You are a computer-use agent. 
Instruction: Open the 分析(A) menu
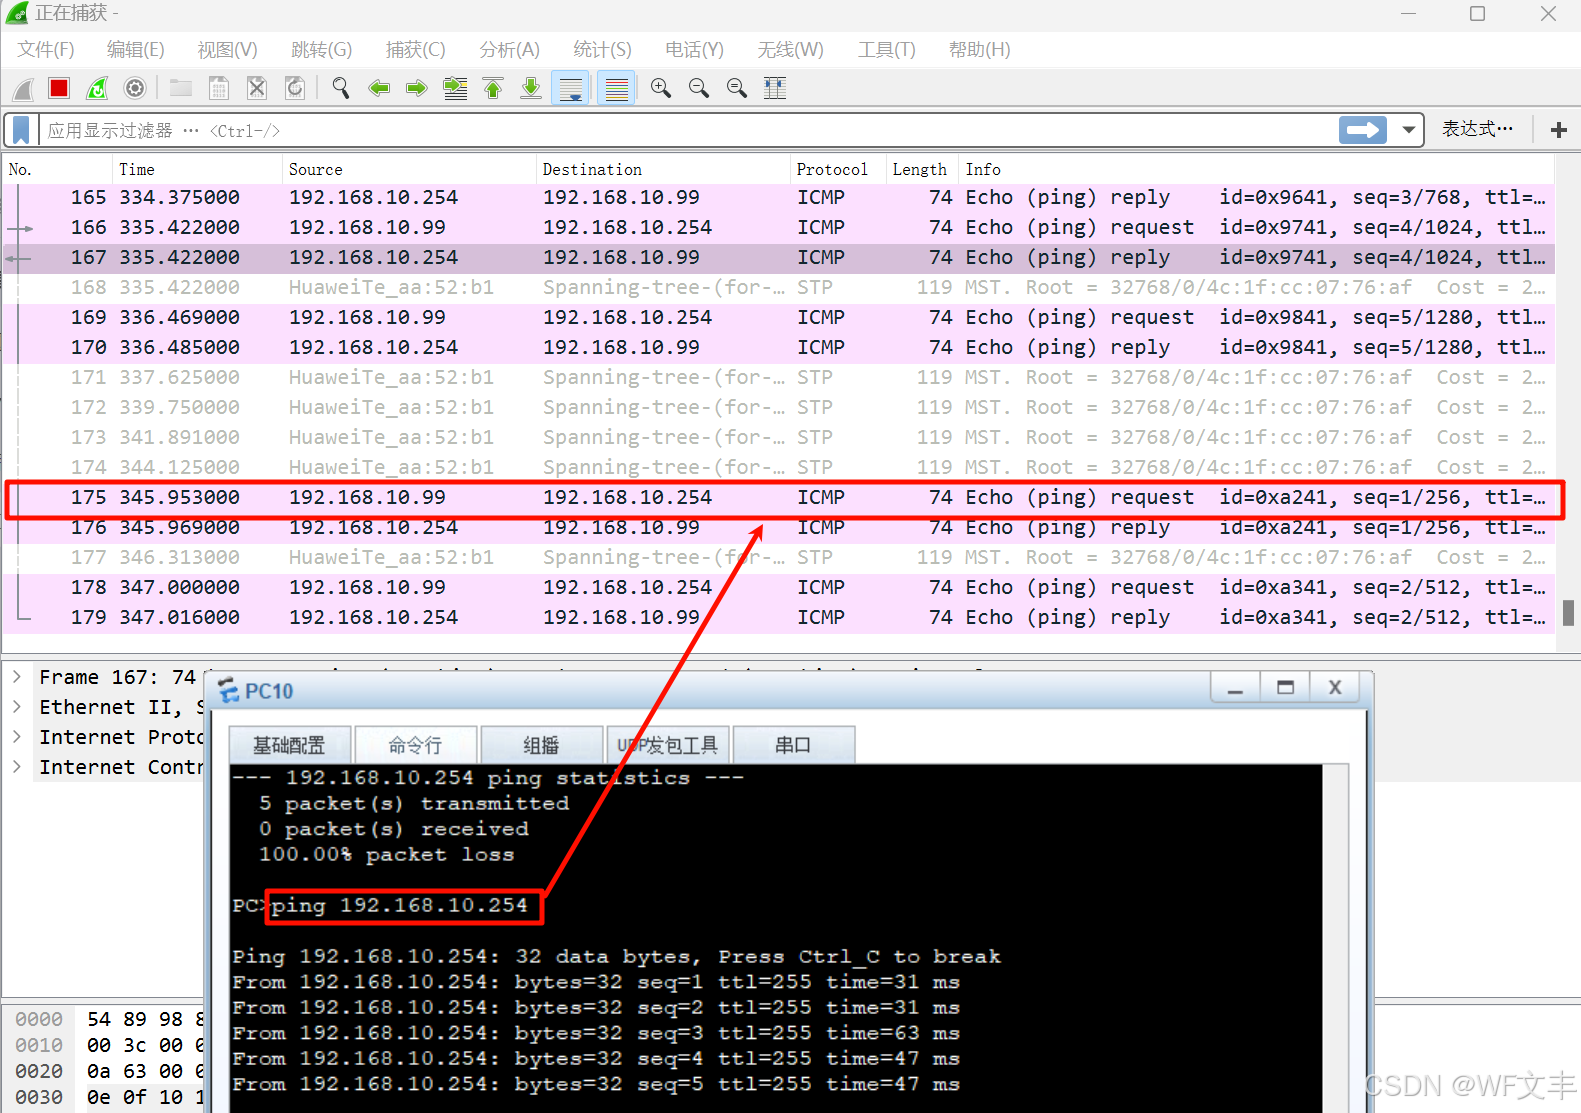tap(509, 50)
